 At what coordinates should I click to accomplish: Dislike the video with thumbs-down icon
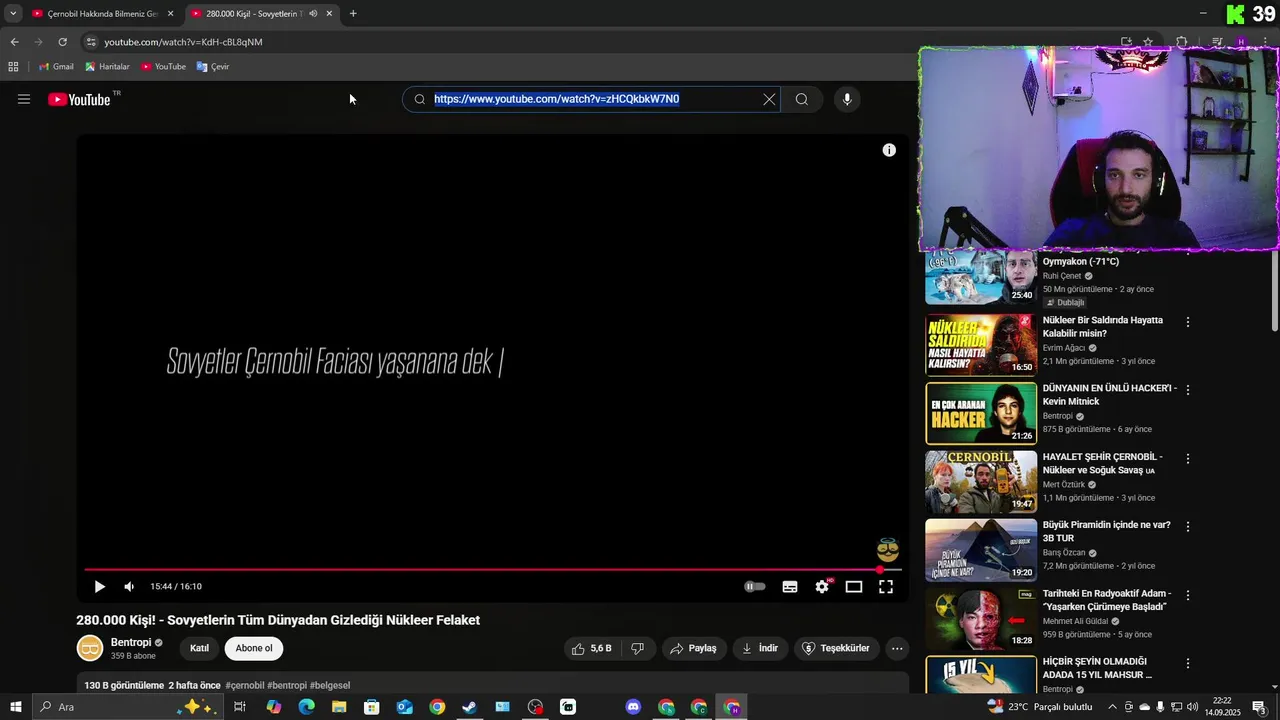637,648
